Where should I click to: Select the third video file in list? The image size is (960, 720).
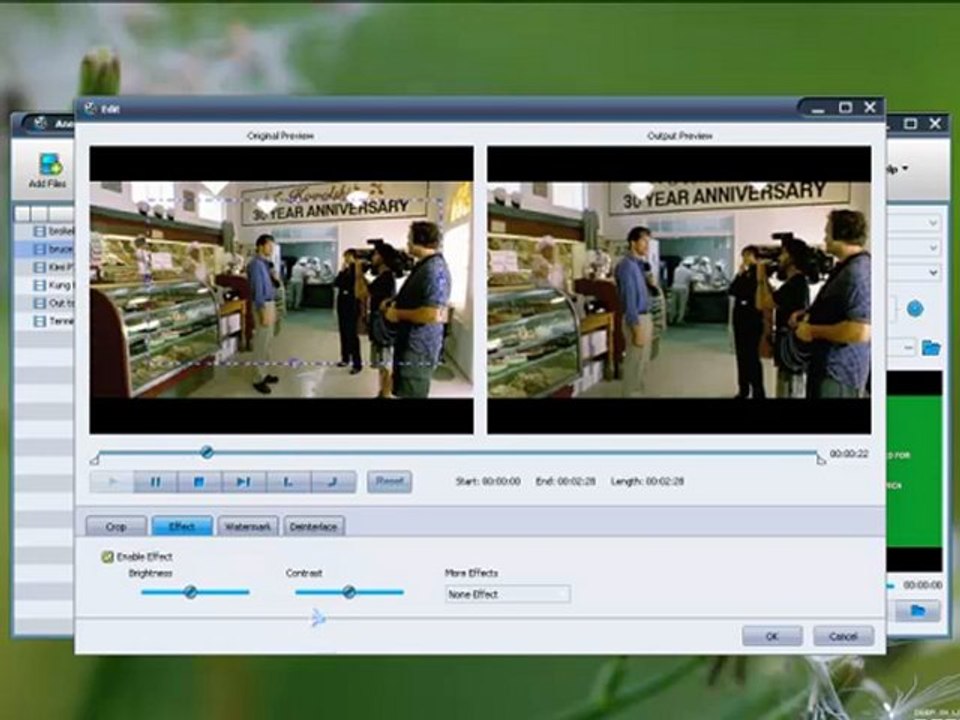click(x=45, y=267)
